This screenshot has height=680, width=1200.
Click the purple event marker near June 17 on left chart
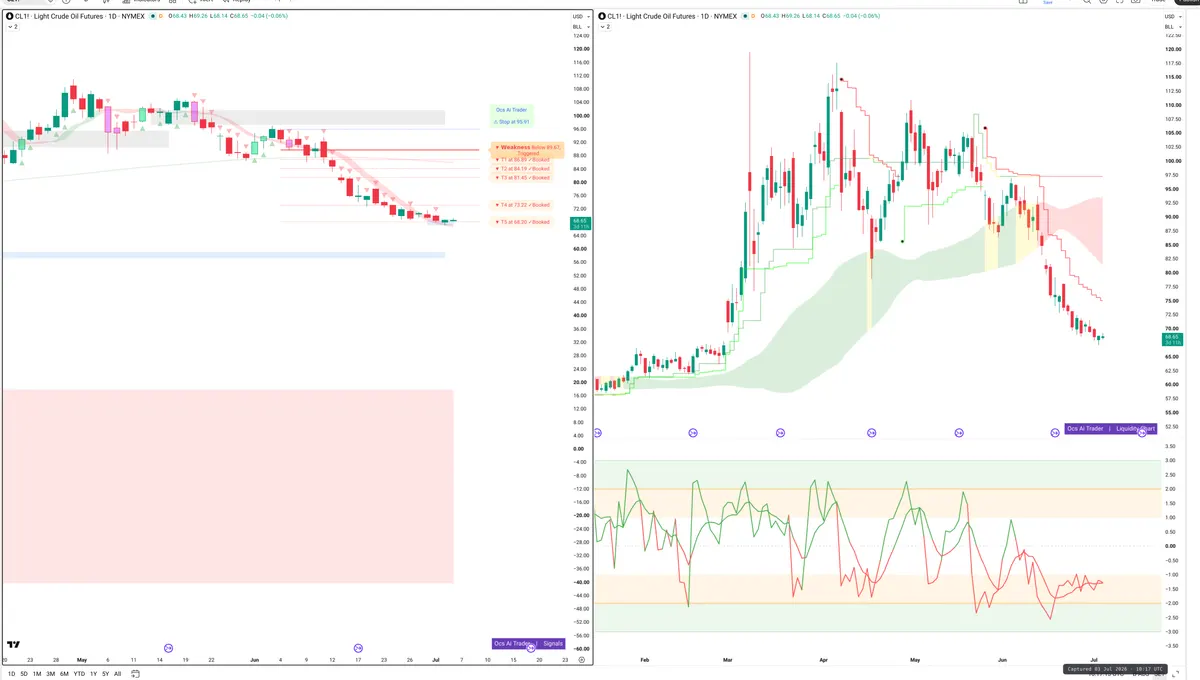[359, 648]
